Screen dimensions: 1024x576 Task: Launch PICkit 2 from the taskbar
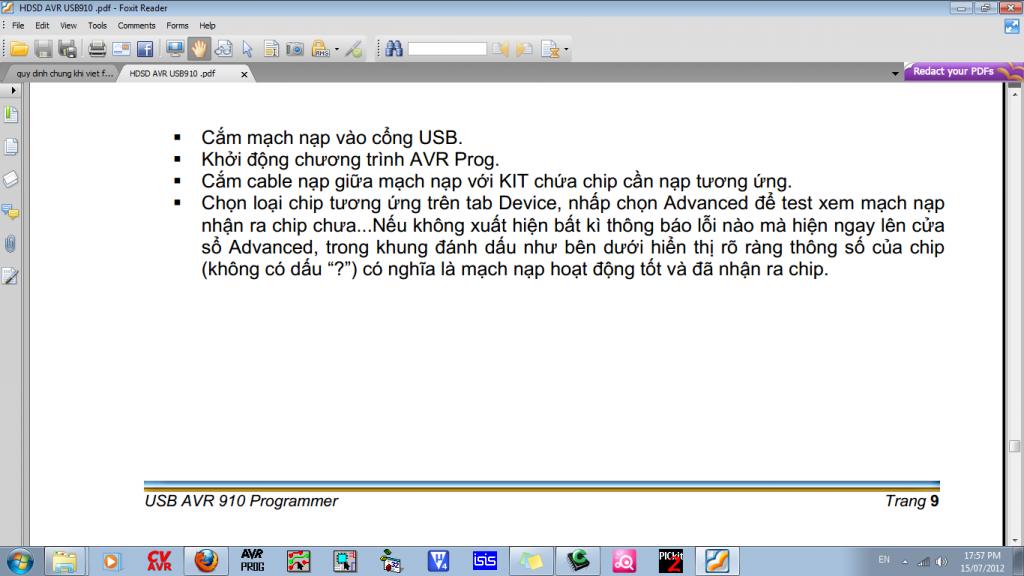(x=671, y=562)
